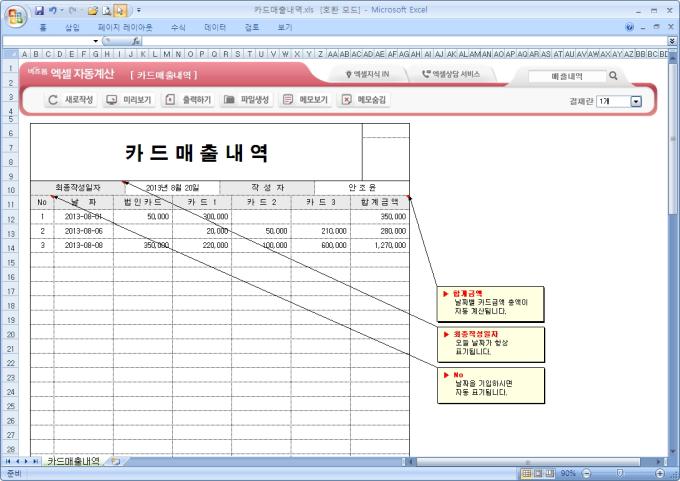Click the Select All corner cell

[x=10, y=54]
